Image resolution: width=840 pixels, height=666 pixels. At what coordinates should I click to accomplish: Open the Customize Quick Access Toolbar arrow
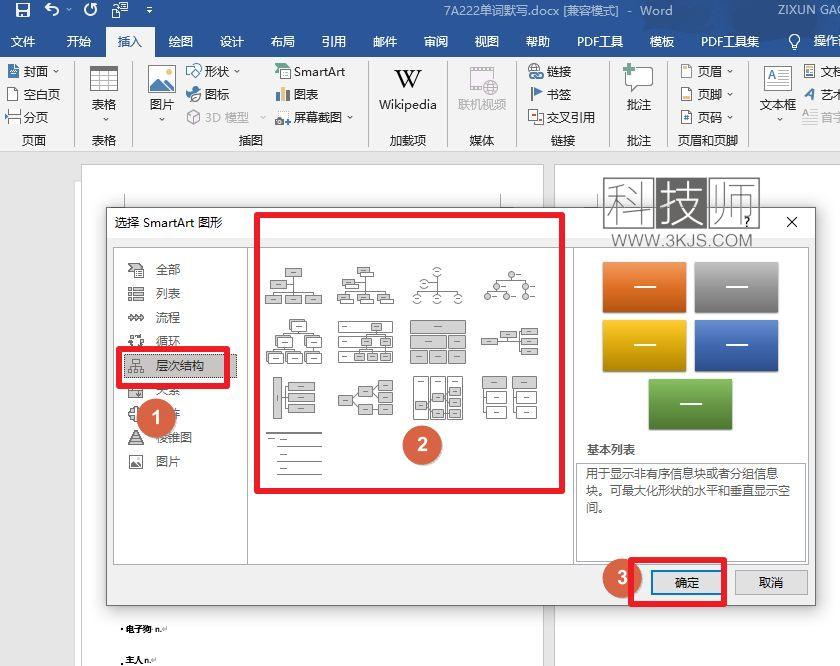coord(149,10)
